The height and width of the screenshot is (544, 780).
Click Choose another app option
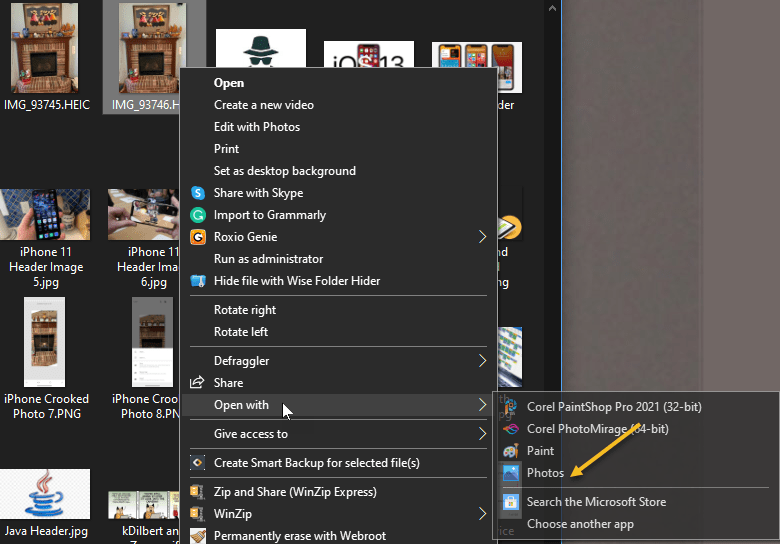tap(580, 524)
